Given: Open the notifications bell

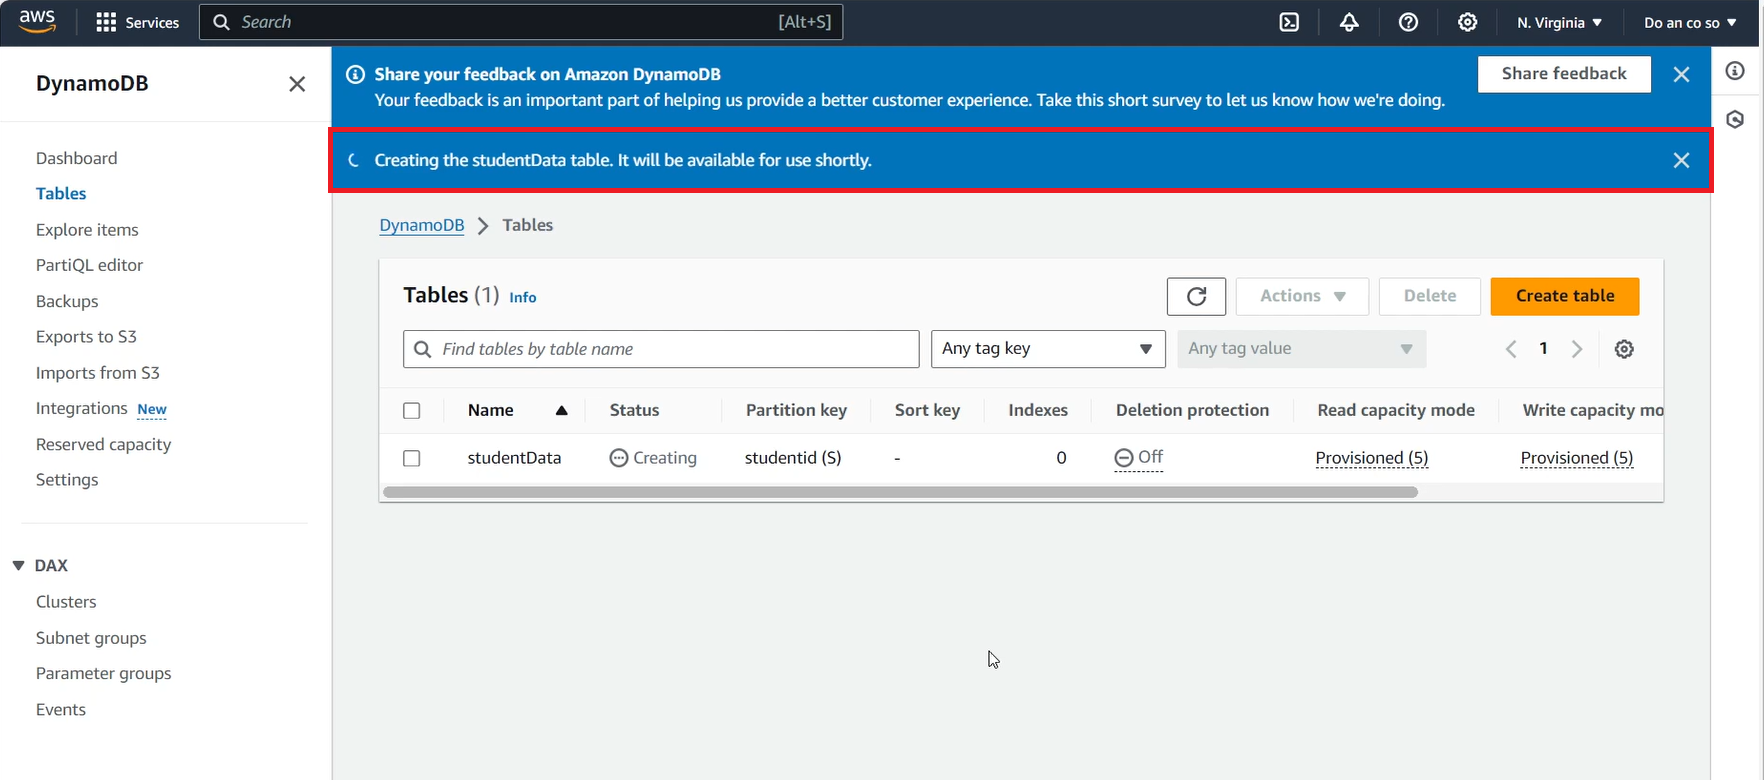Looking at the screenshot, I should coord(1349,22).
